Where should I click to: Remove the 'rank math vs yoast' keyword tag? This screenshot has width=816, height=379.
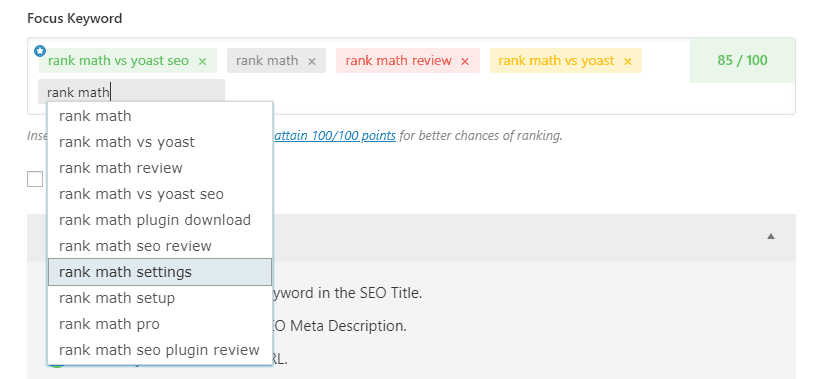click(x=628, y=61)
